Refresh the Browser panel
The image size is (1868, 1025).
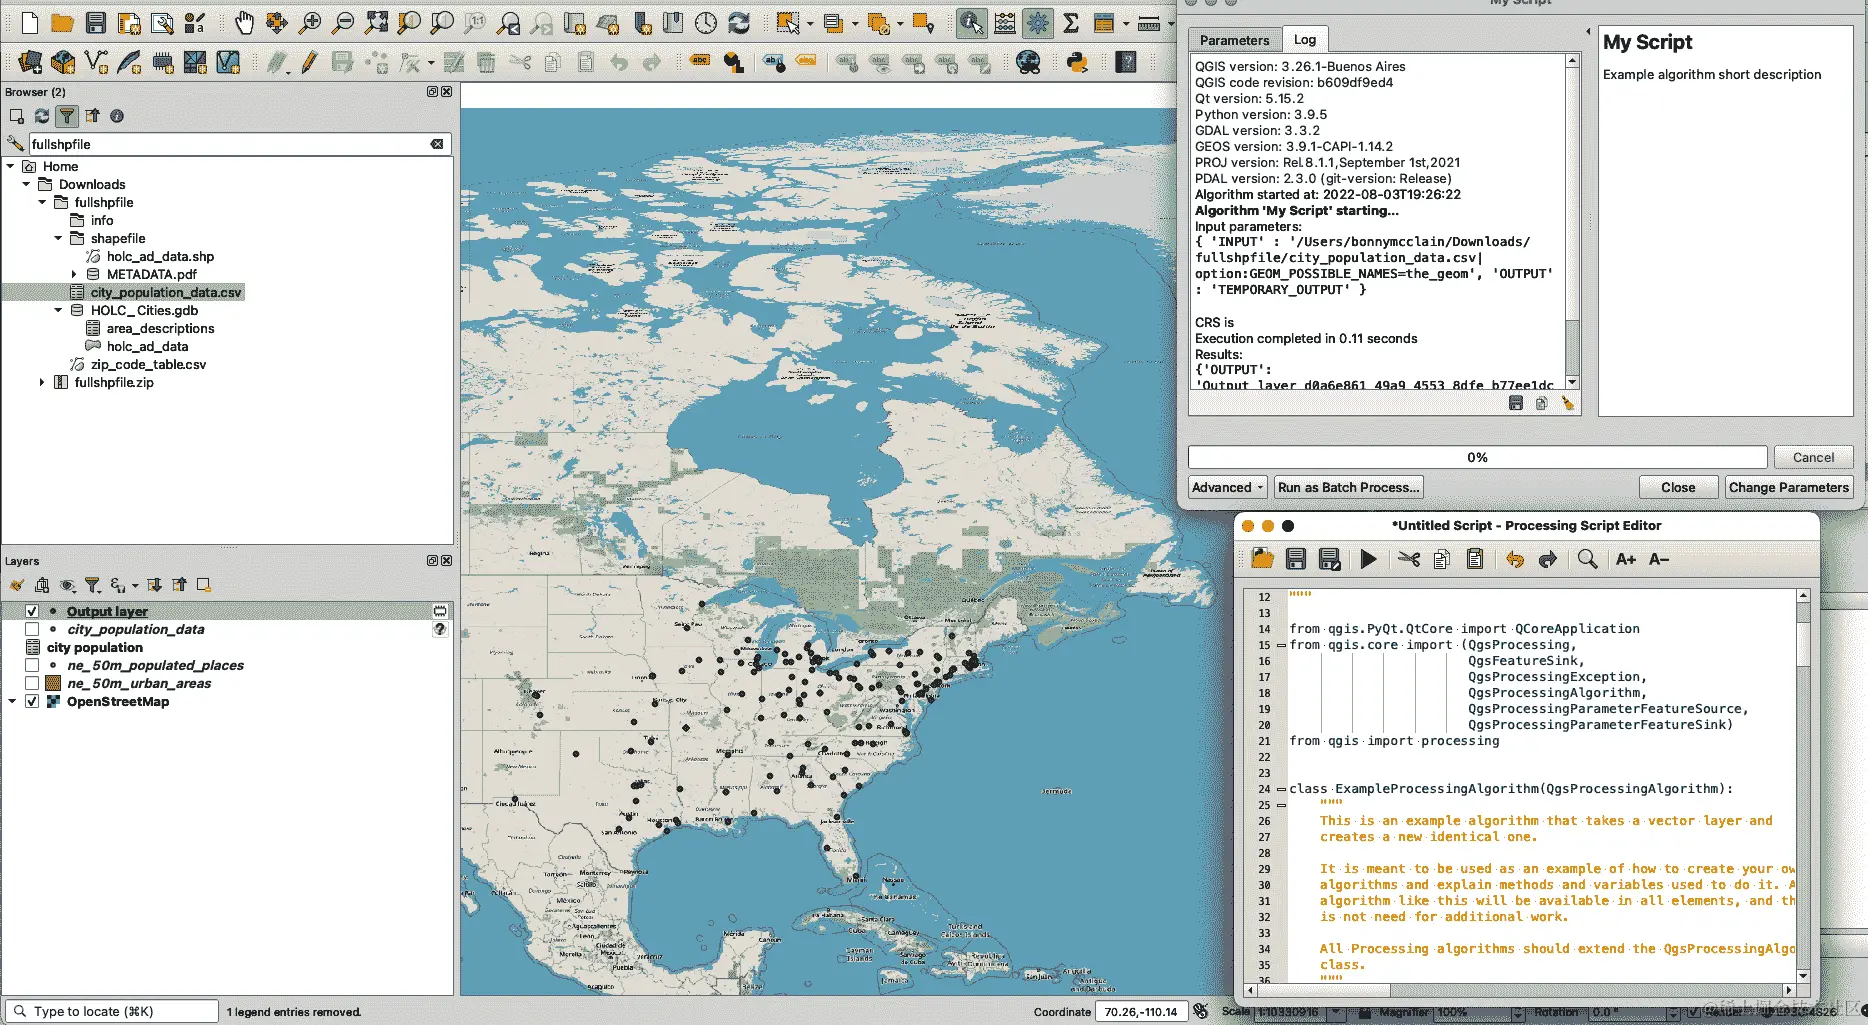(x=42, y=116)
